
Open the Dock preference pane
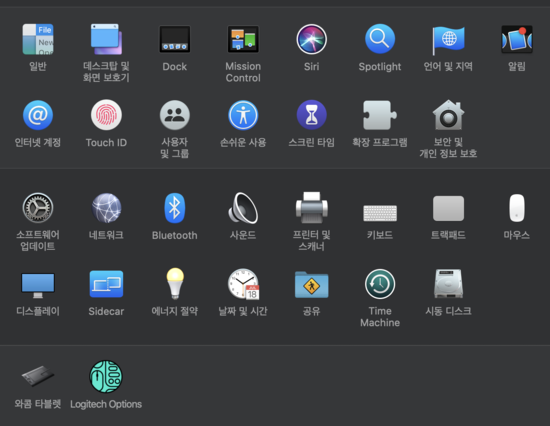[x=175, y=39]
